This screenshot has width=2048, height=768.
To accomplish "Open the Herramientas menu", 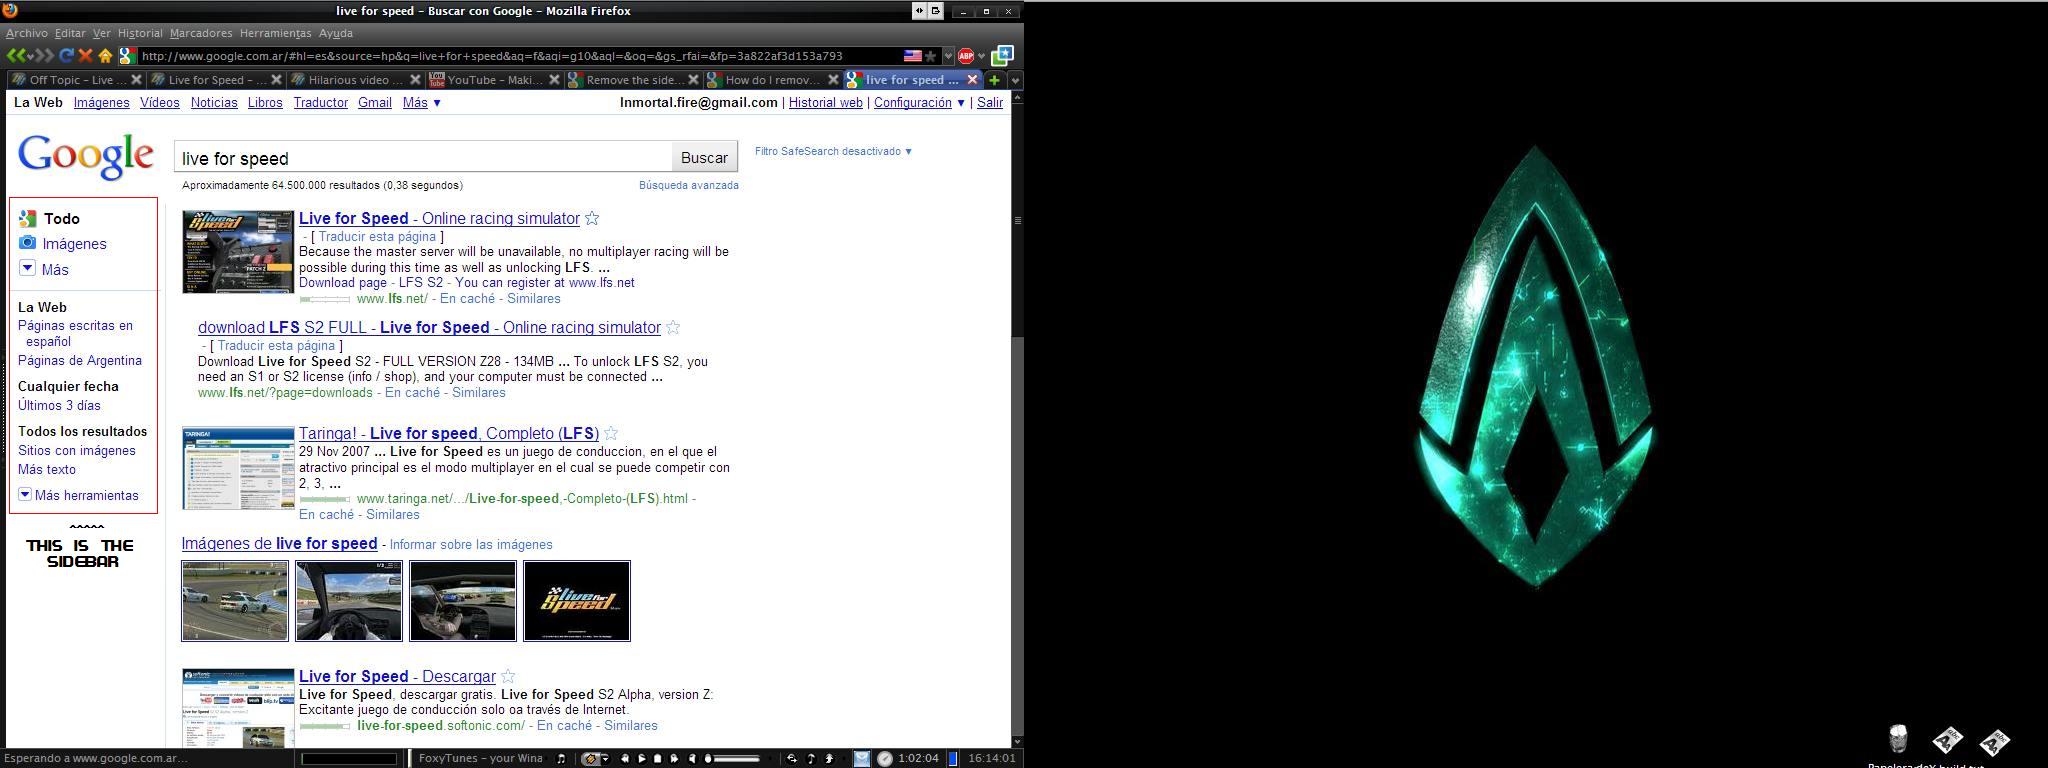I will coord(276,33).
